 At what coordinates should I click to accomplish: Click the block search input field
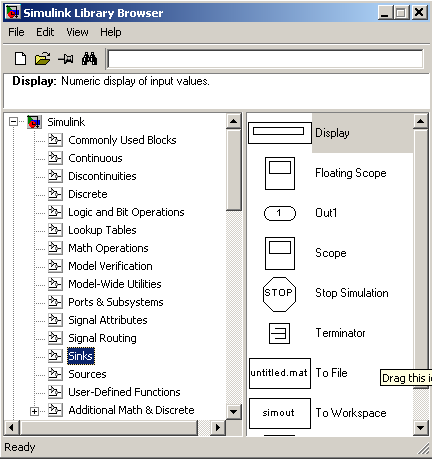tap(265, 59)
